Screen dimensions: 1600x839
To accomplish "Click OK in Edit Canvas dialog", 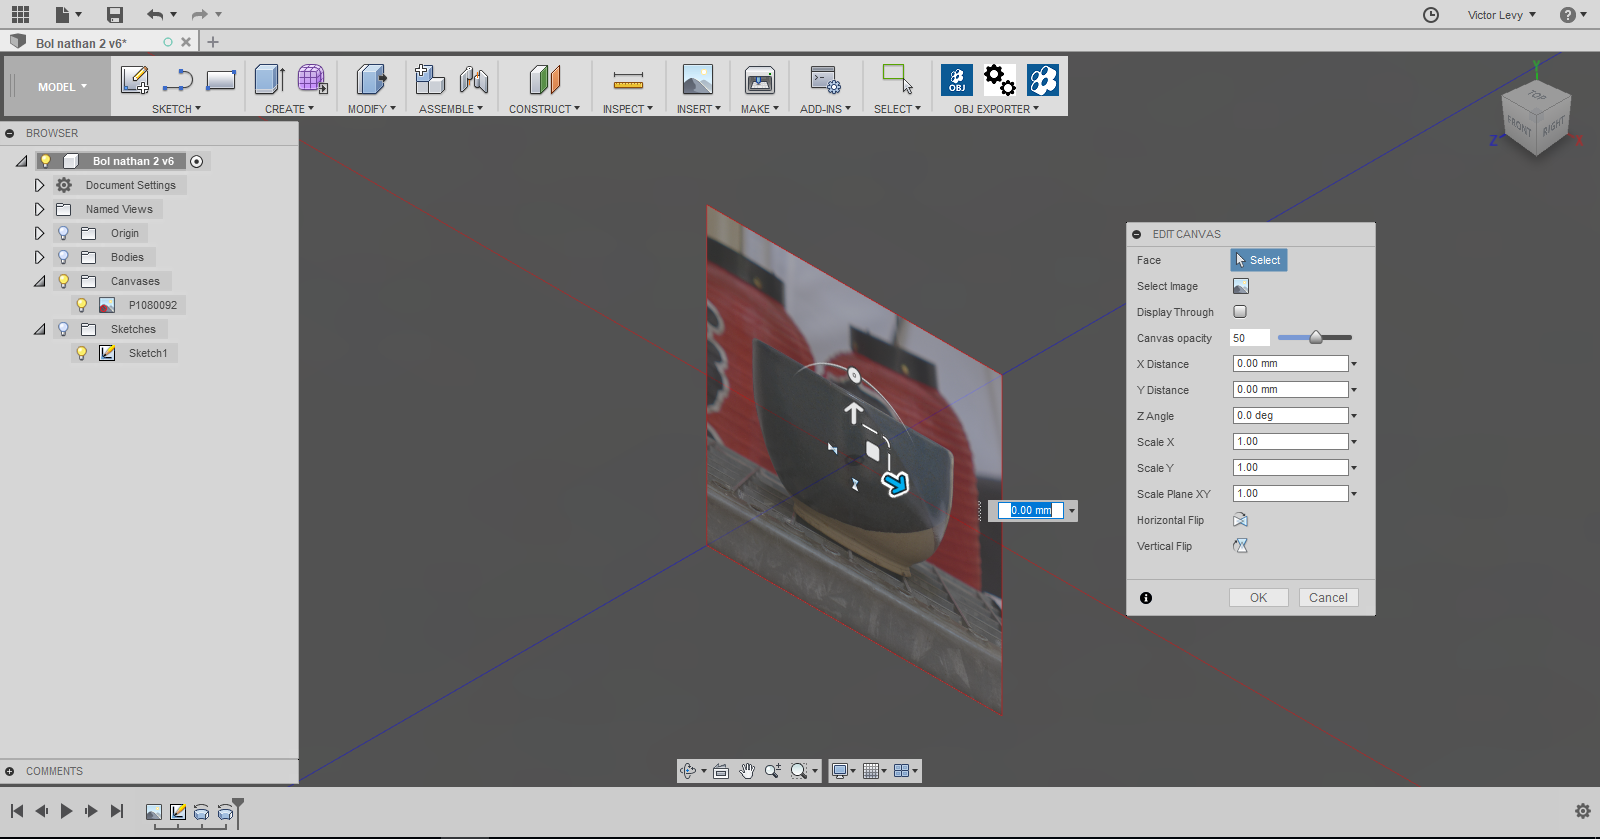I will (x=1258, y=598).
